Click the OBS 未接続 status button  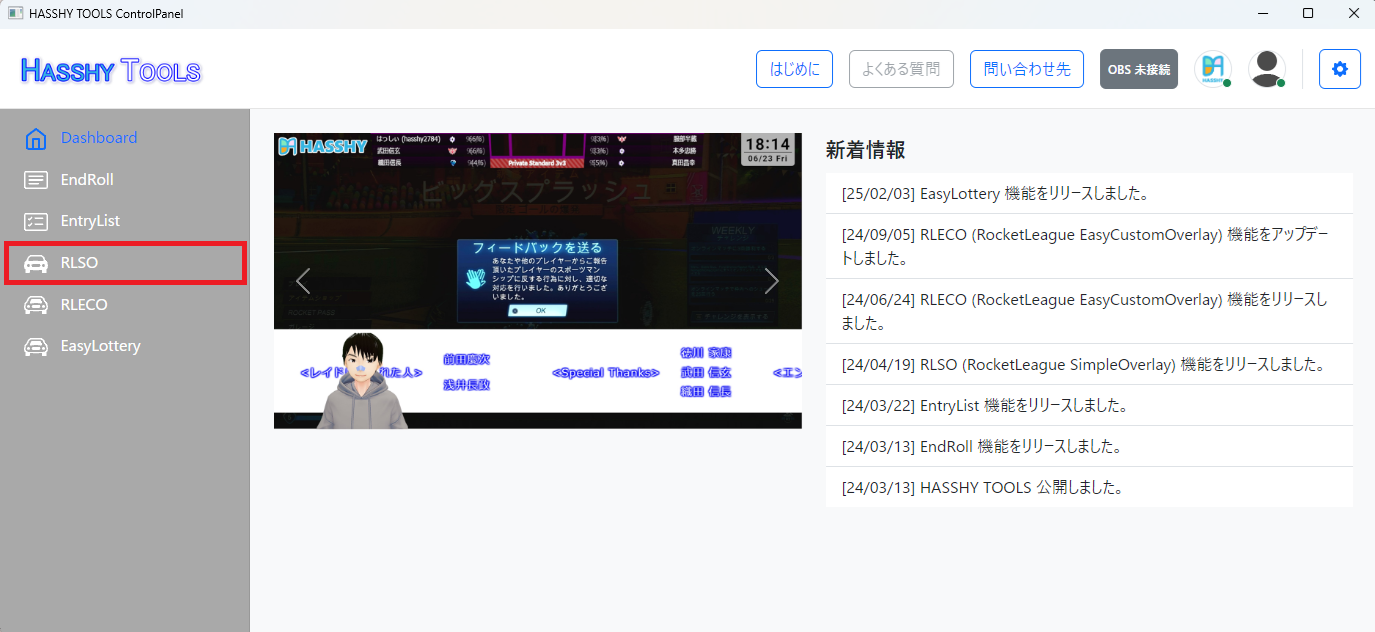pyautogui.click(x=1139, y=69)
